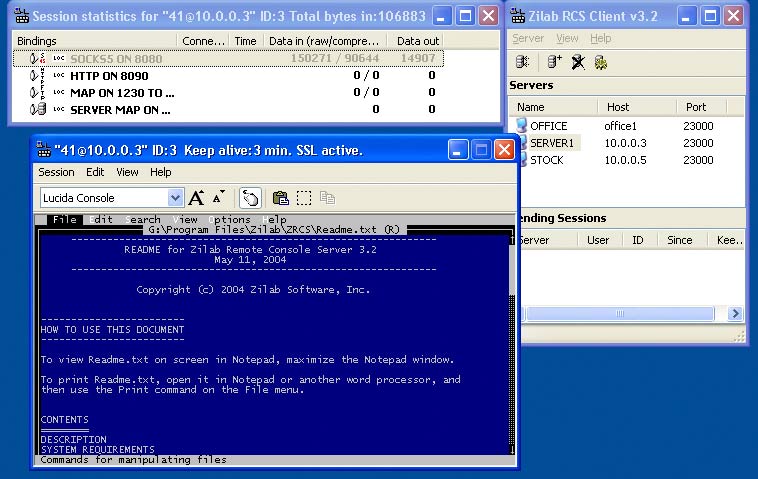Increase font size with large A icon

(x=196, y=198)
